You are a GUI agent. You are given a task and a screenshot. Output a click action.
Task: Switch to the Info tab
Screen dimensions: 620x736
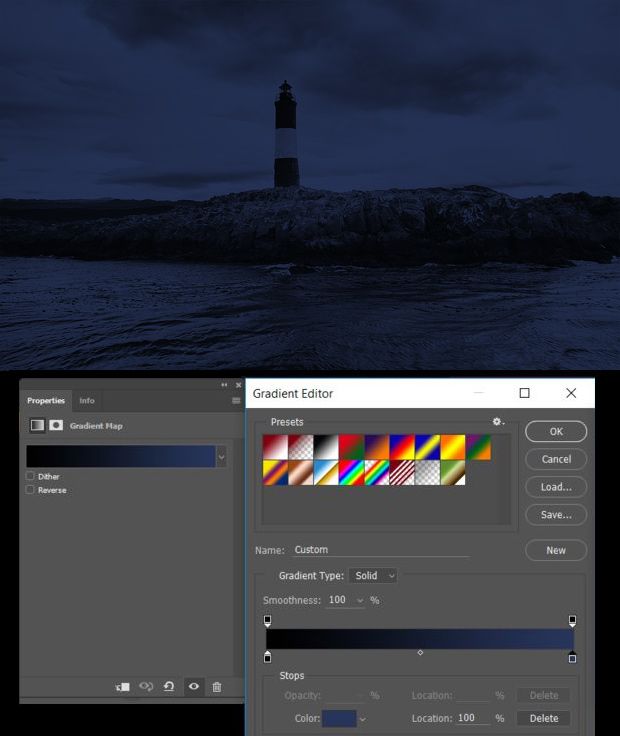tap(87, 400)
